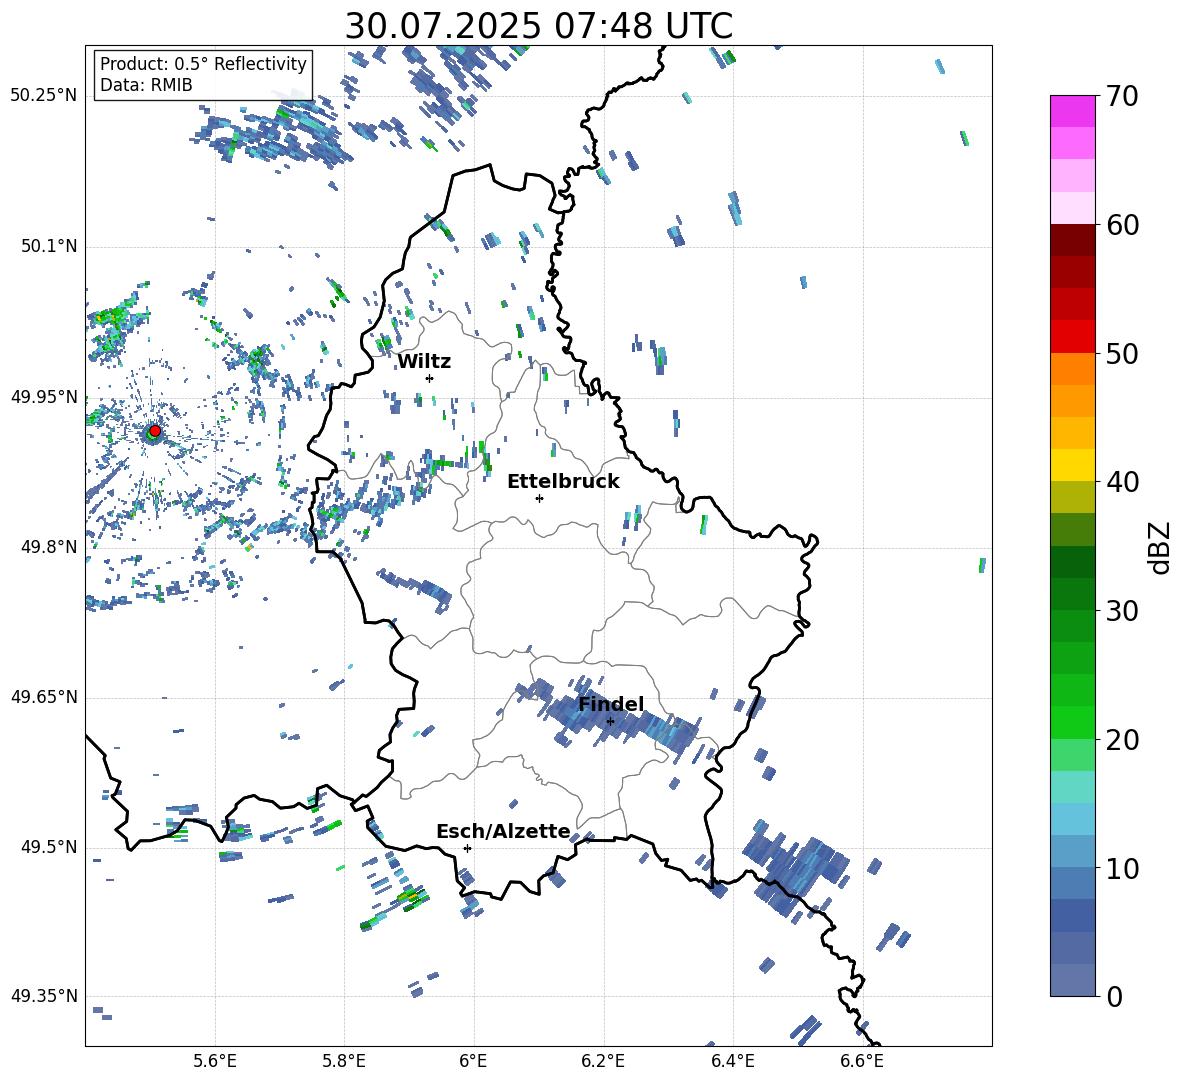
Task: Click the 49.5°N latitude label
Action: tap(49, 847)
